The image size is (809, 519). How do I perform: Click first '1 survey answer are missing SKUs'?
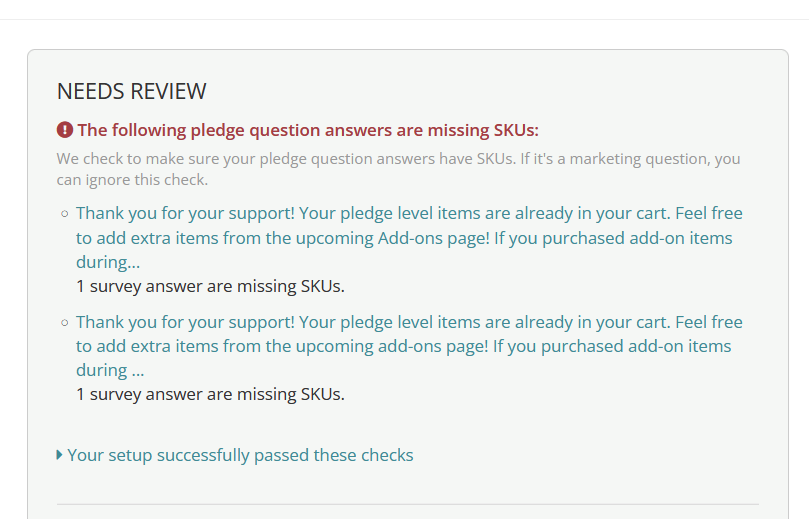tap(211, 286)
